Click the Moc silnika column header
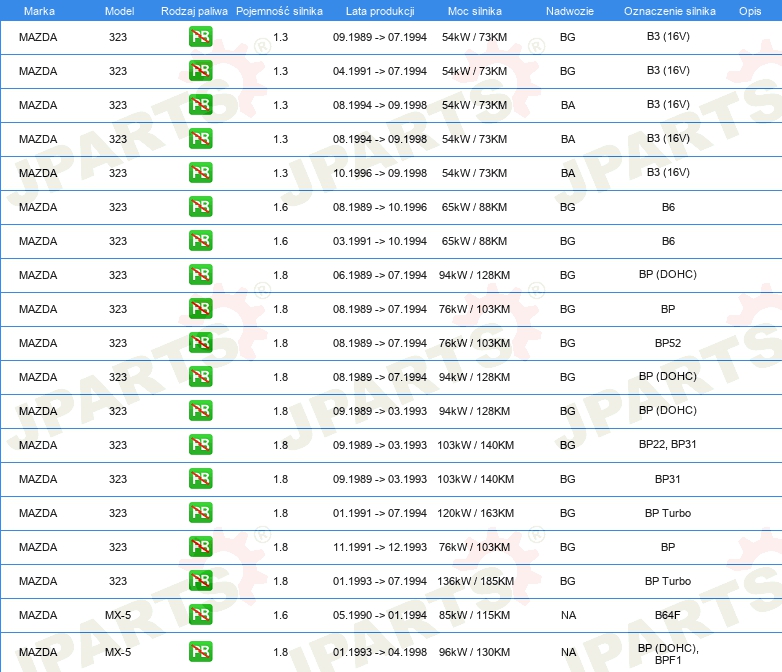Viewport: 782px width, 672px height. (475, 11)
